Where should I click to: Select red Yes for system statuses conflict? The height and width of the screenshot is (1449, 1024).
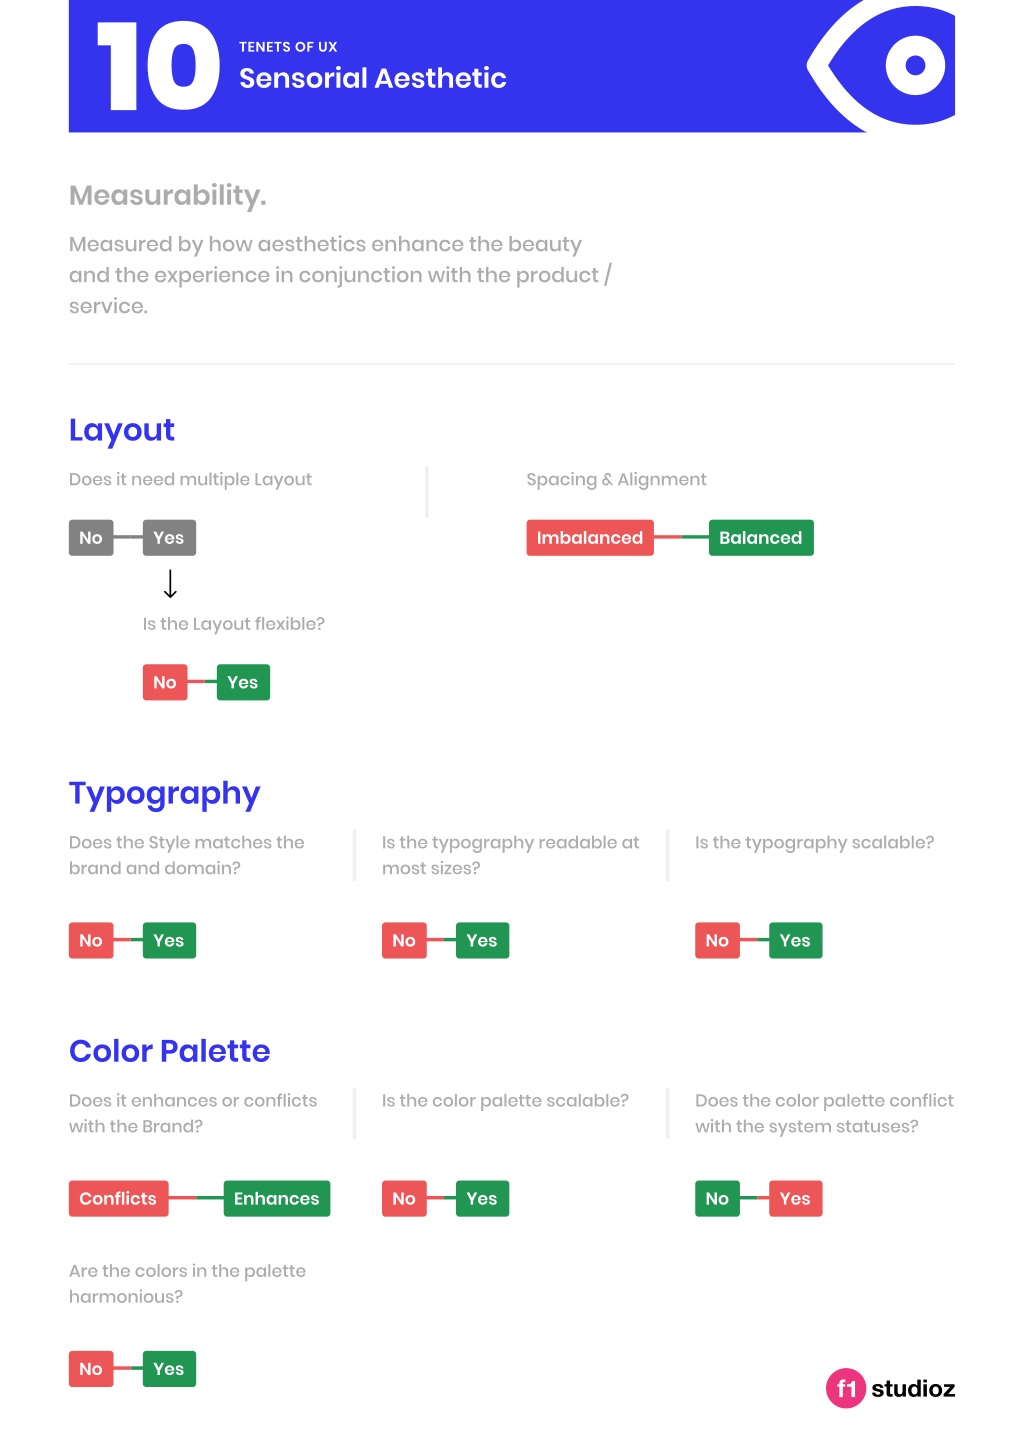pyautogui.click(x=795, y=1199)
